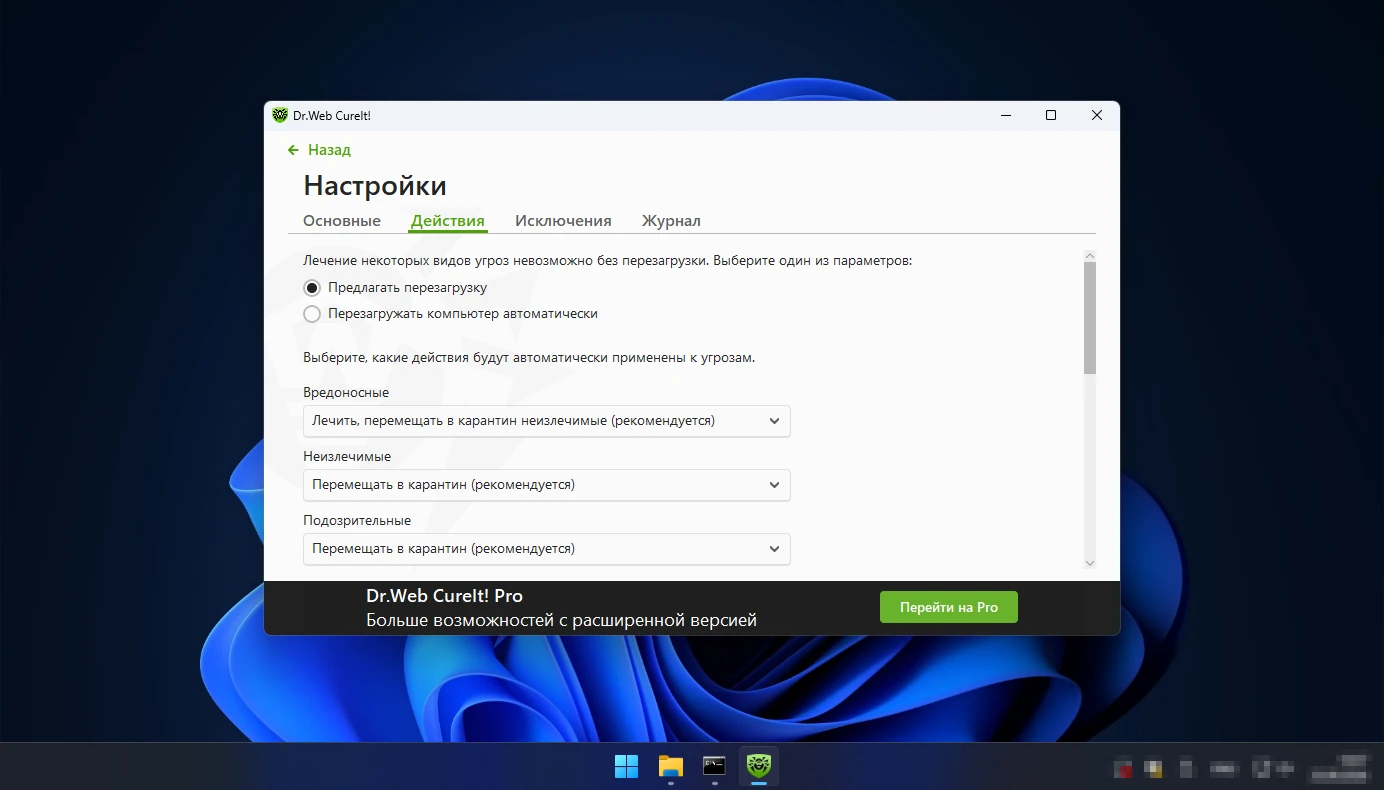The height and width of the screenshot is (790, 1384).
Task: Close the Dr.Web CureIt! window
Action: point(1097,115)
